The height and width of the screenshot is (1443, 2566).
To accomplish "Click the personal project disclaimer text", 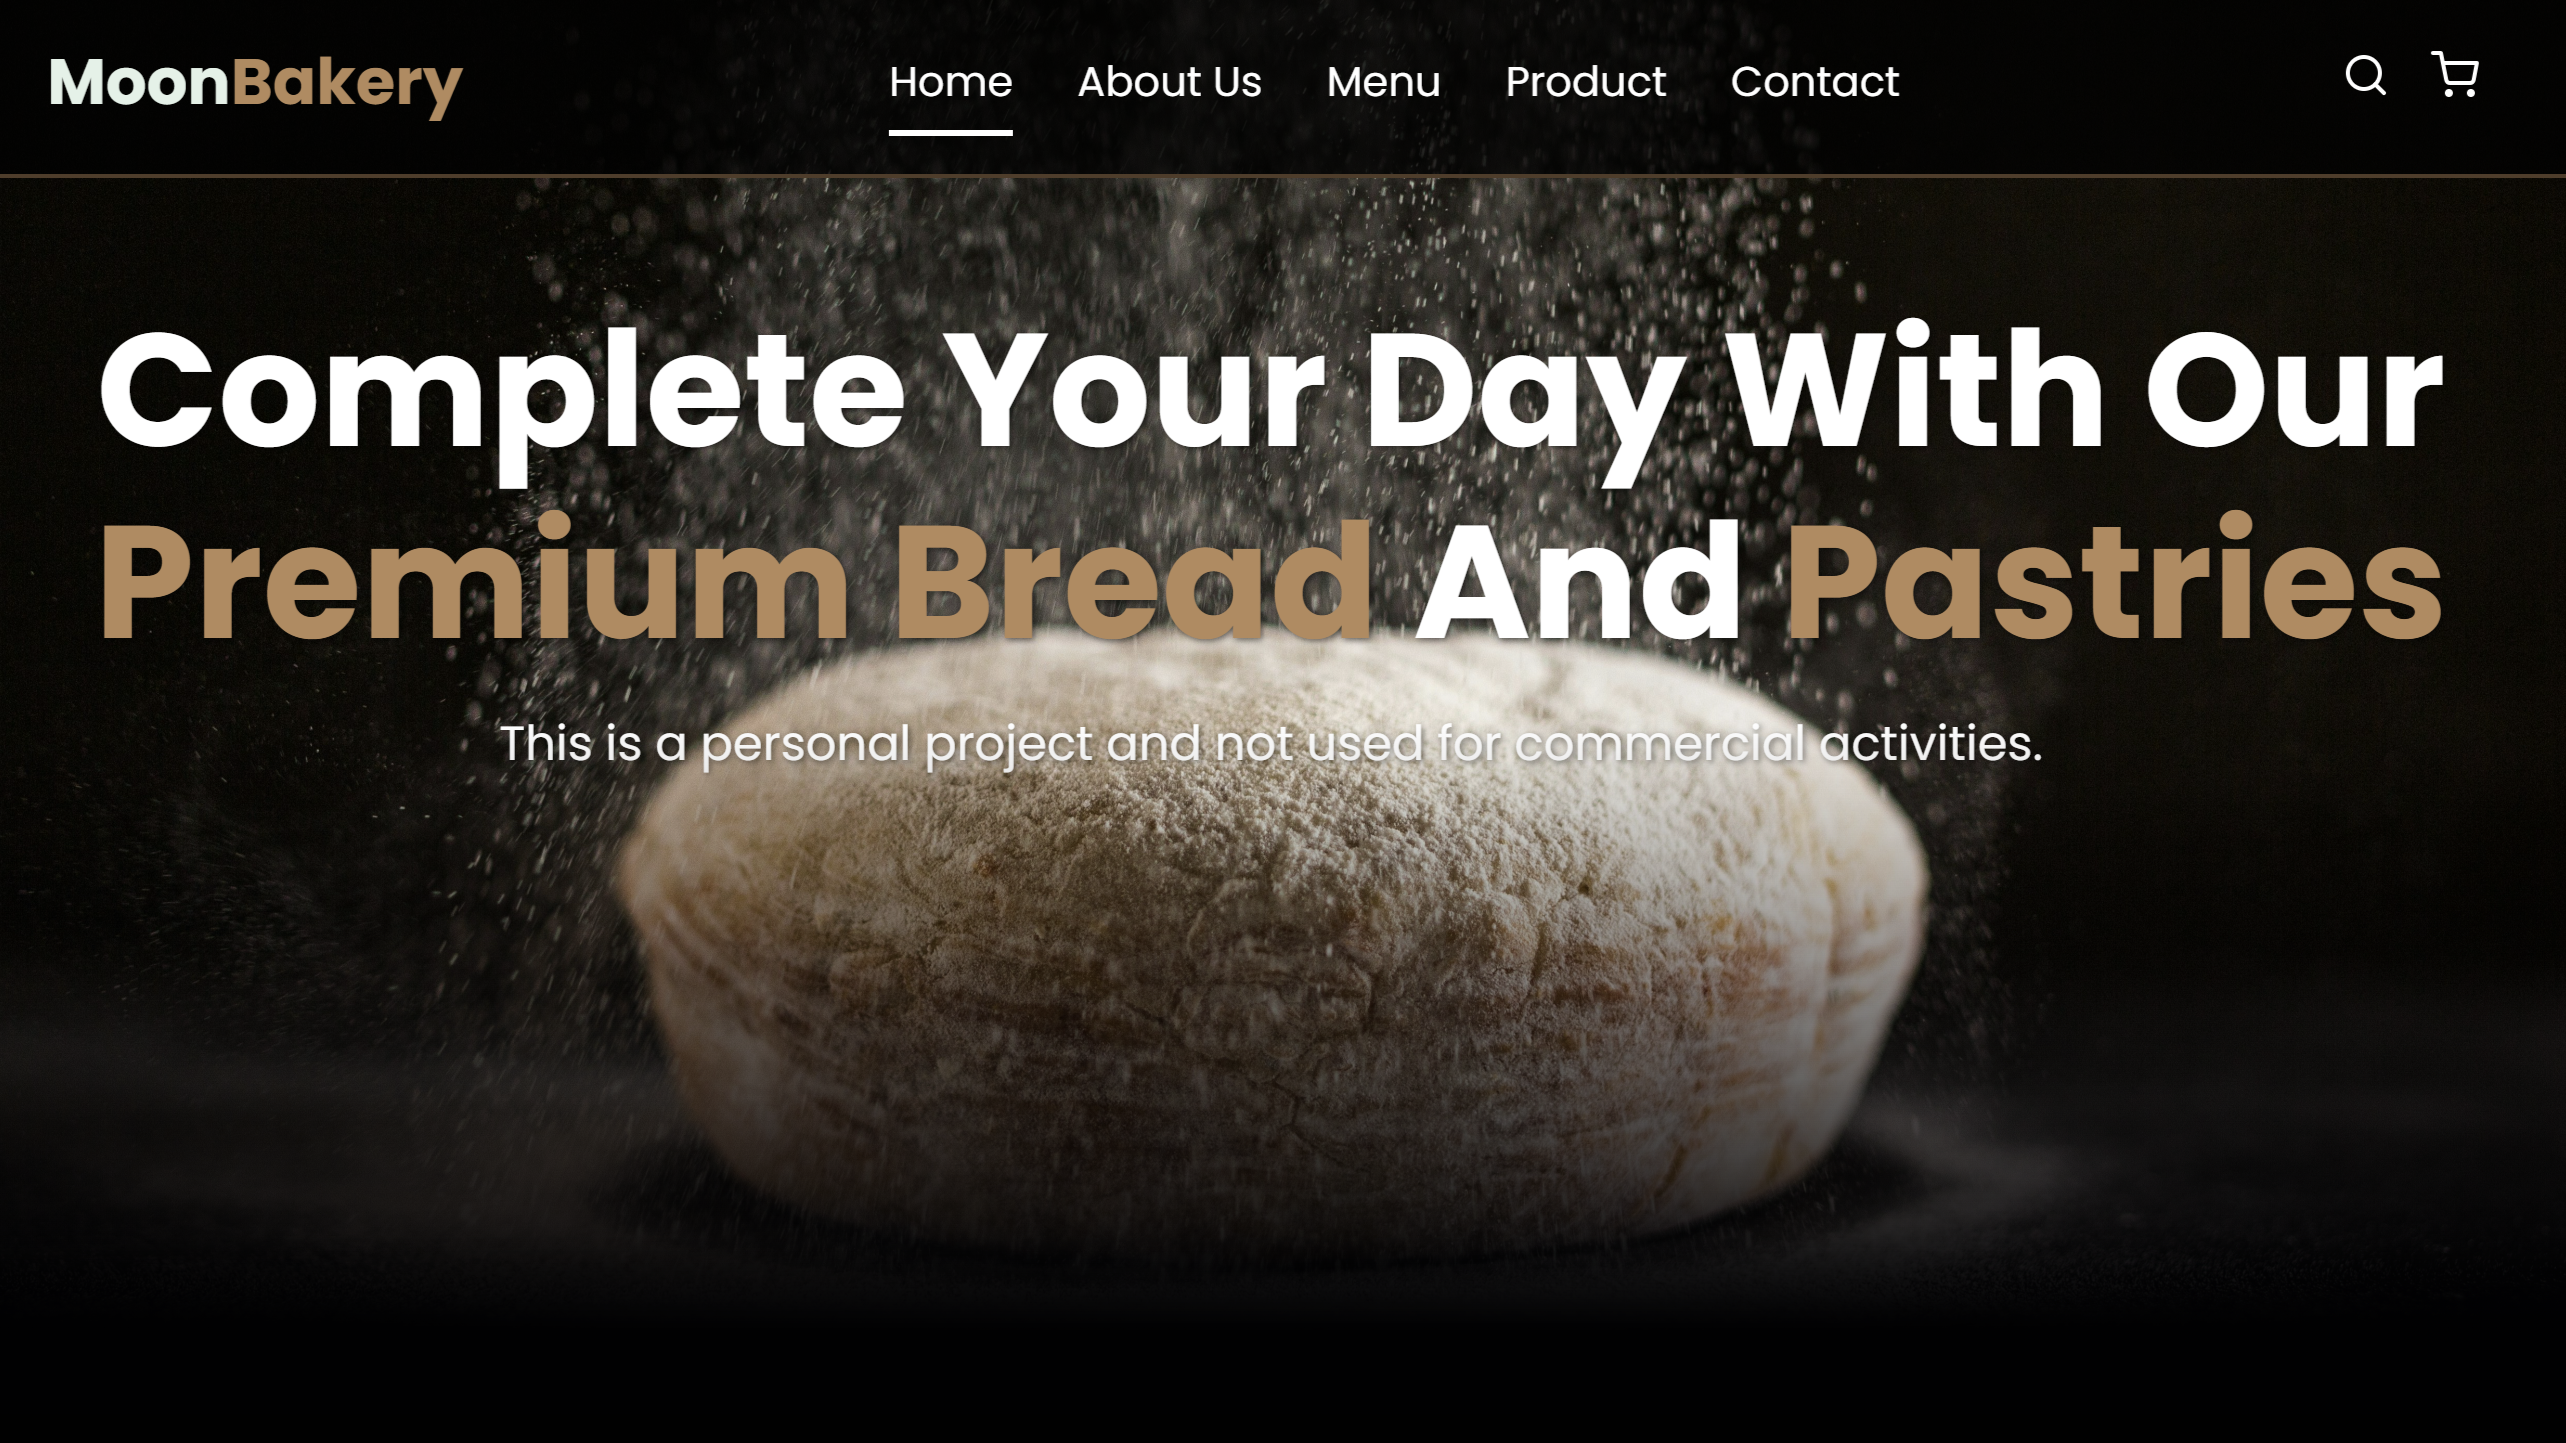I will click(x=1270, y=745).
